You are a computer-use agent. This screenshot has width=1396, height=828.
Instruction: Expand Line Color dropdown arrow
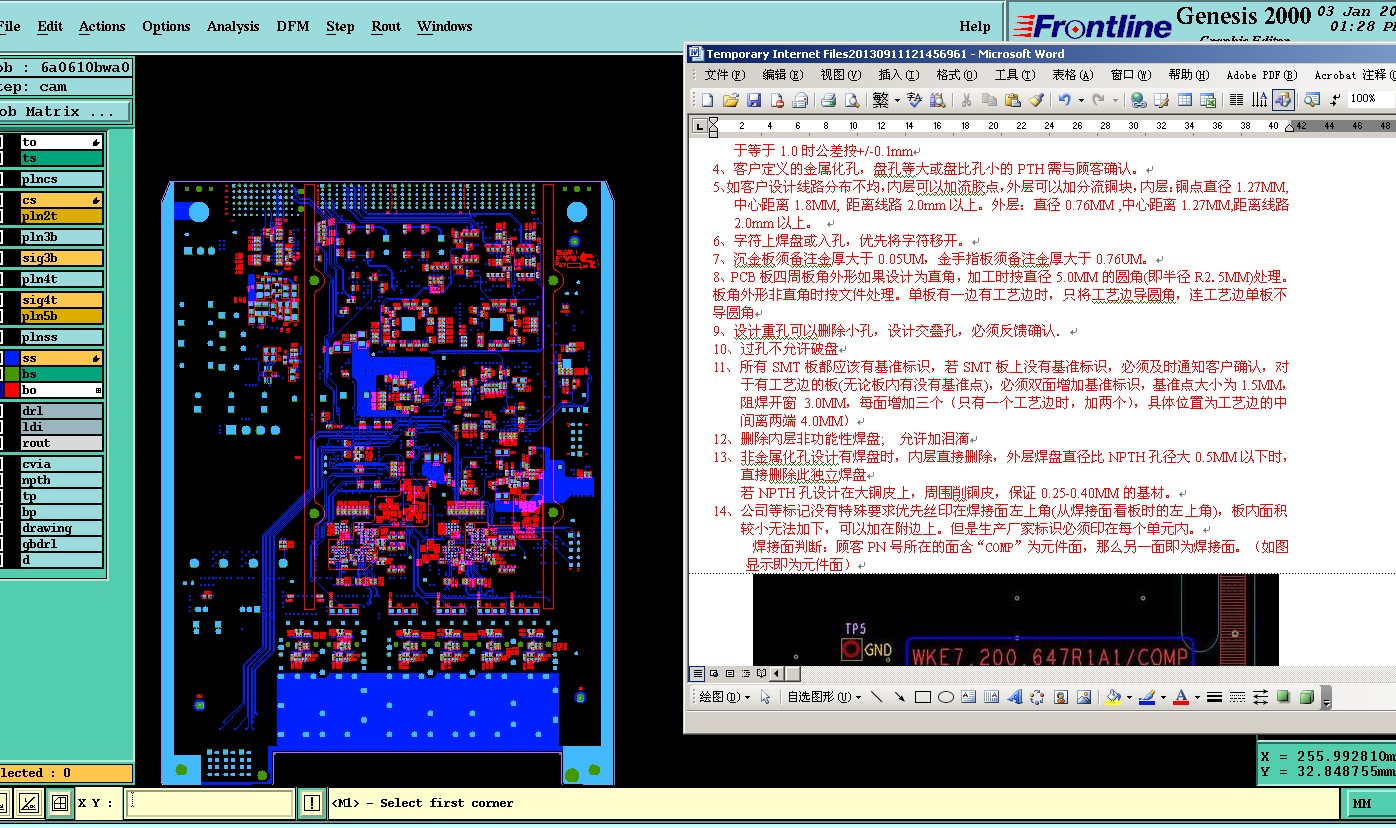tap(1163, 697)
